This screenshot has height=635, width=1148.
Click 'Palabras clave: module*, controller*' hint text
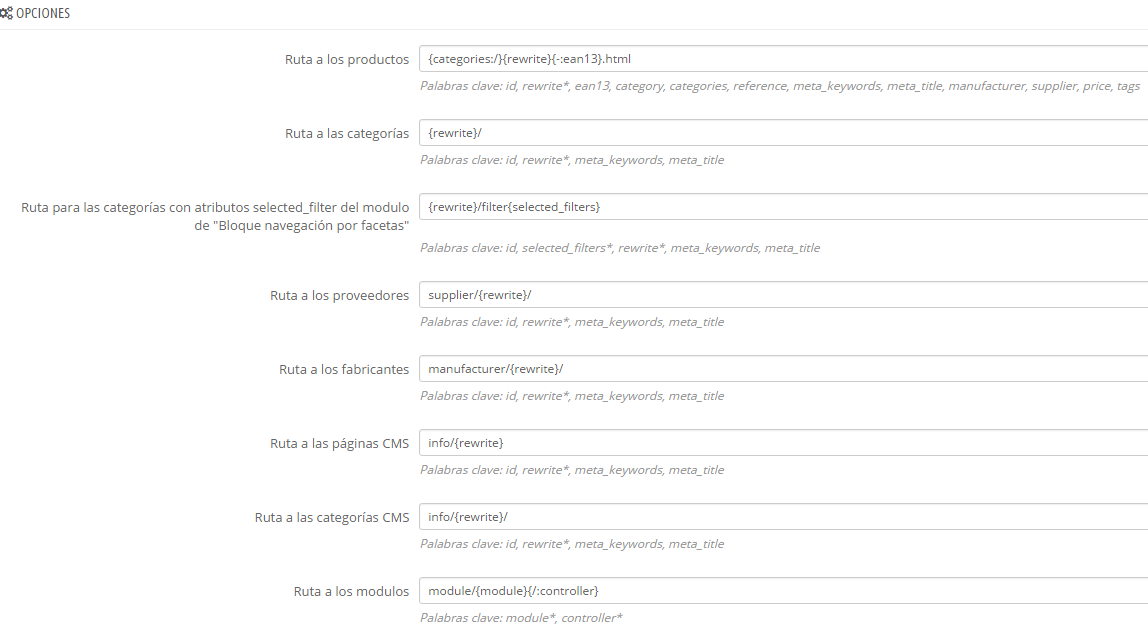(x=521, y=617)
